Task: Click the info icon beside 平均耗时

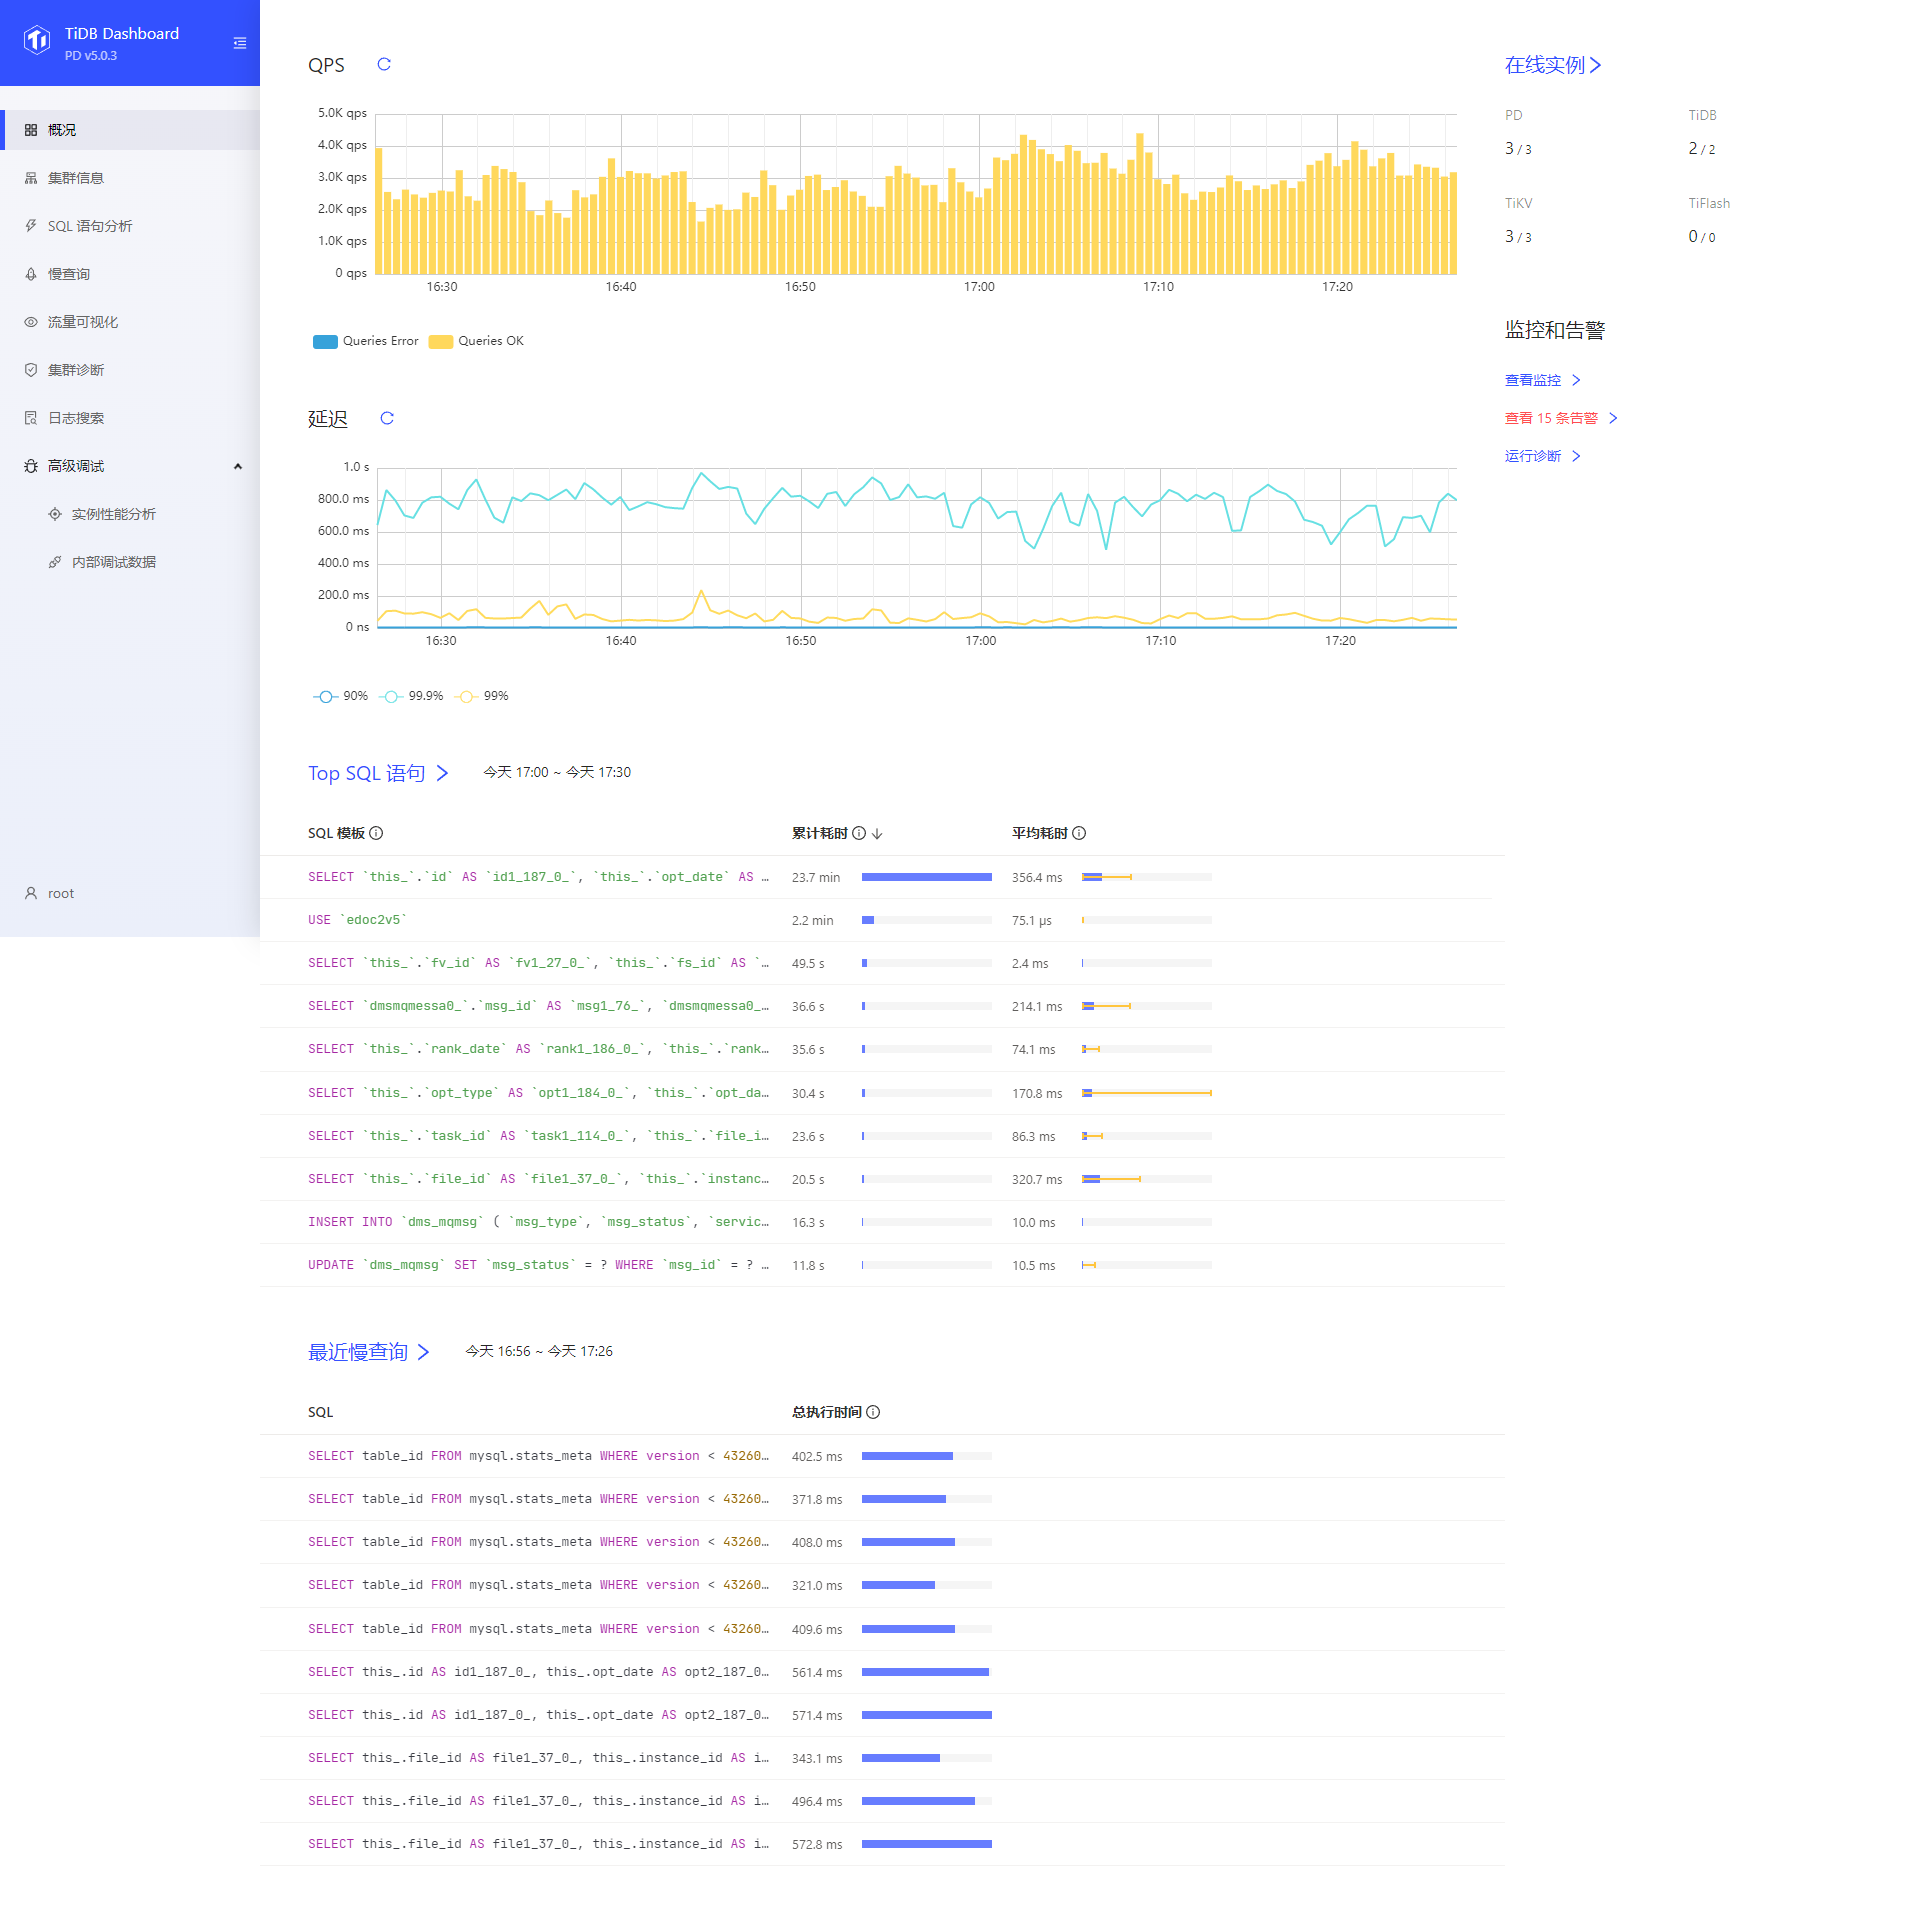Action: pos(1079,833)
